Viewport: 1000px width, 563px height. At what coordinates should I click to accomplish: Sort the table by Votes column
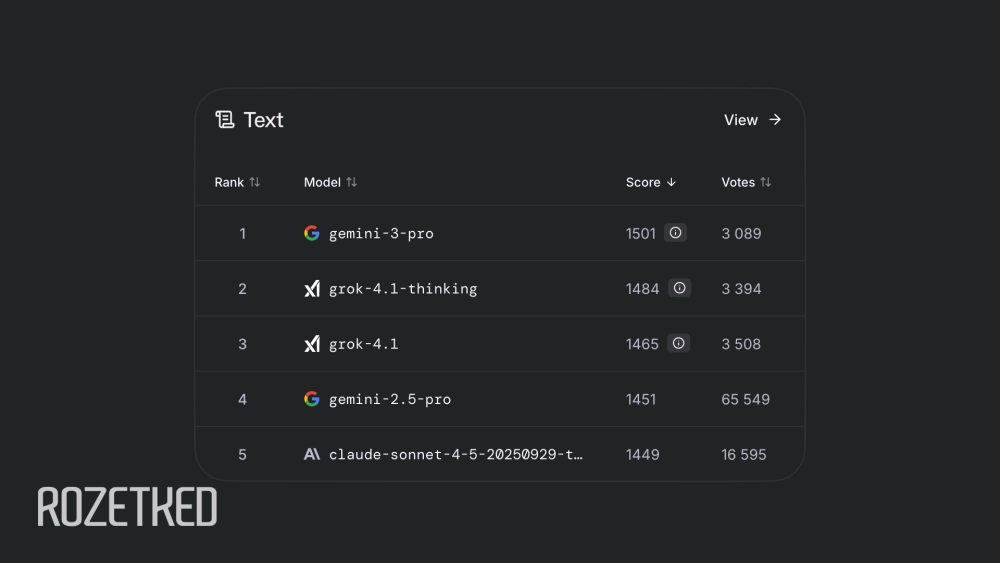tap(746, 182)
